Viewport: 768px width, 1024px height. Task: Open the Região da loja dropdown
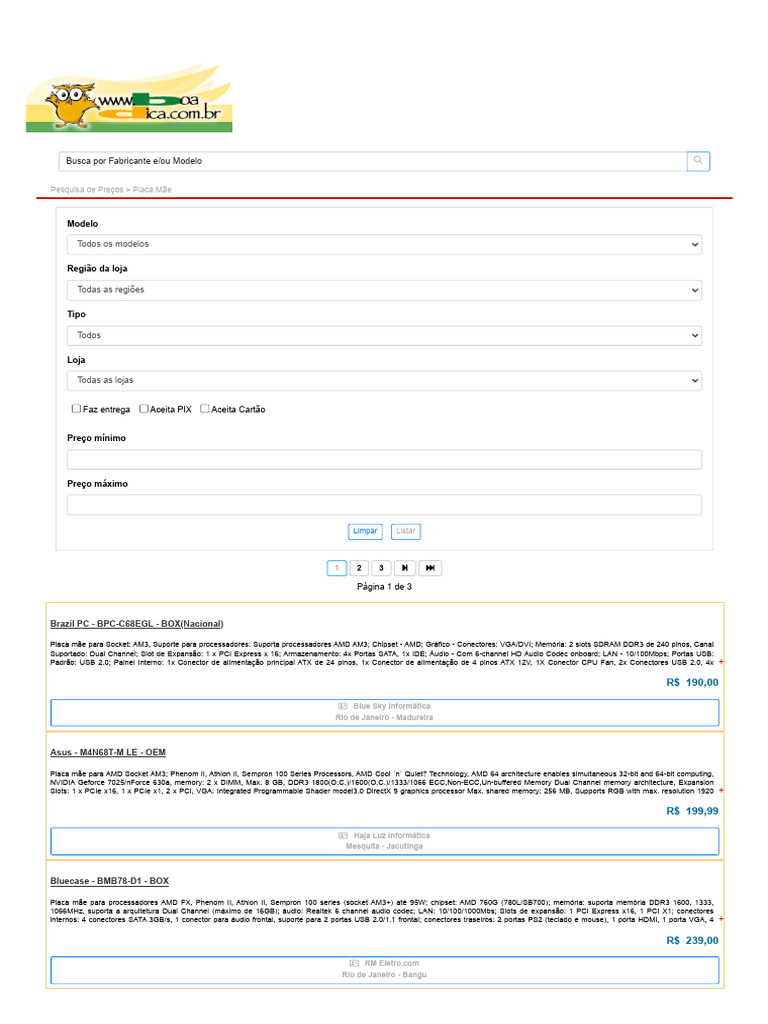384,290
